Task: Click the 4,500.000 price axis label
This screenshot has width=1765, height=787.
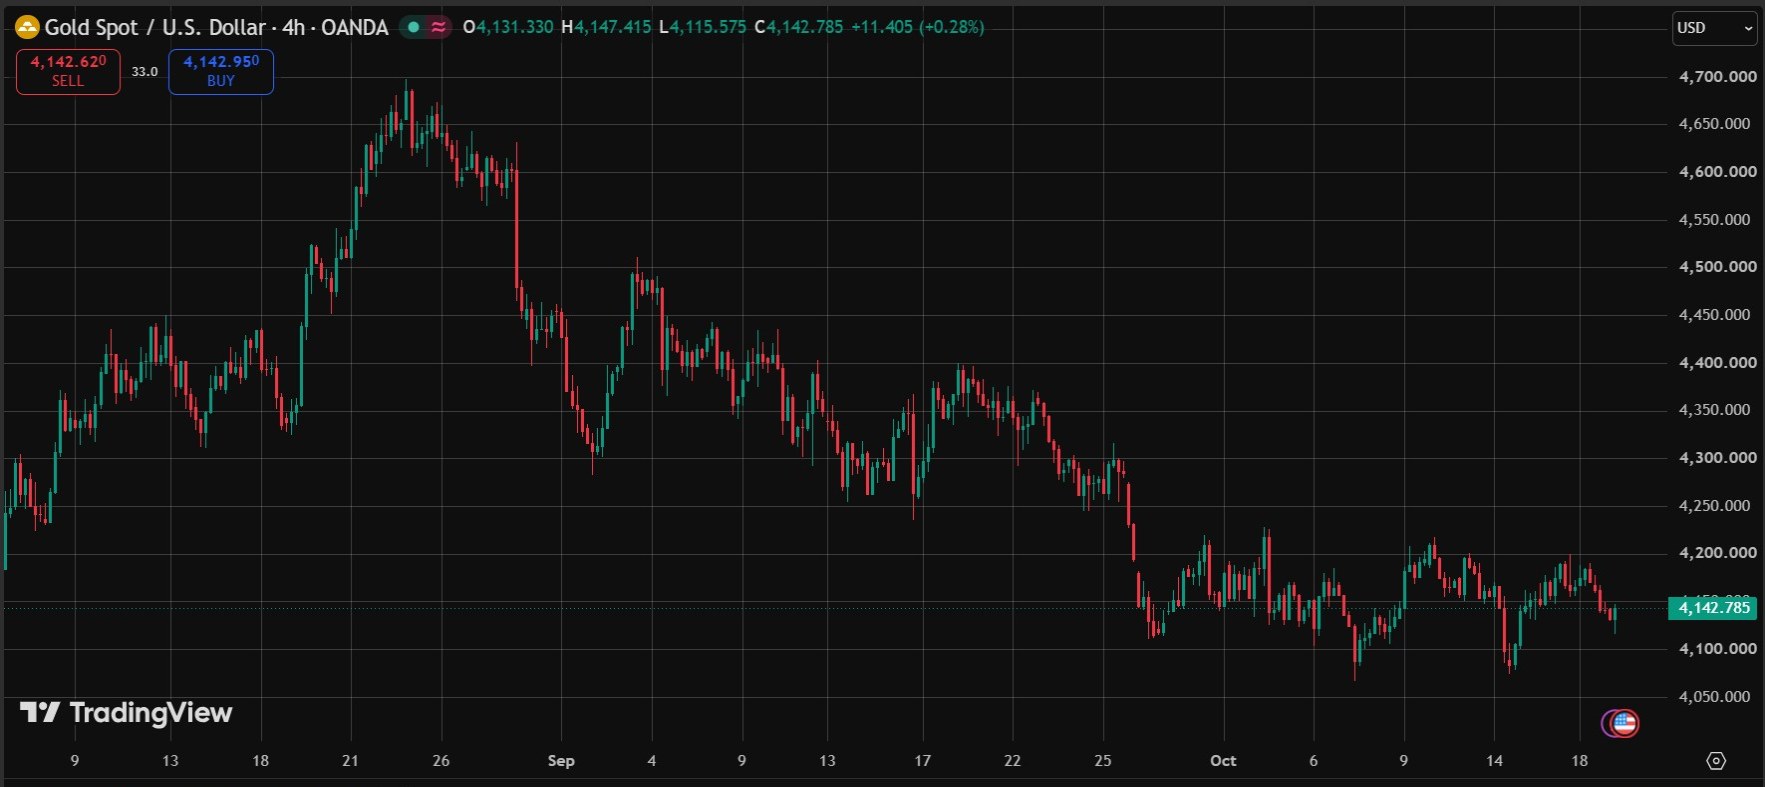Action: coord(1717,267)
